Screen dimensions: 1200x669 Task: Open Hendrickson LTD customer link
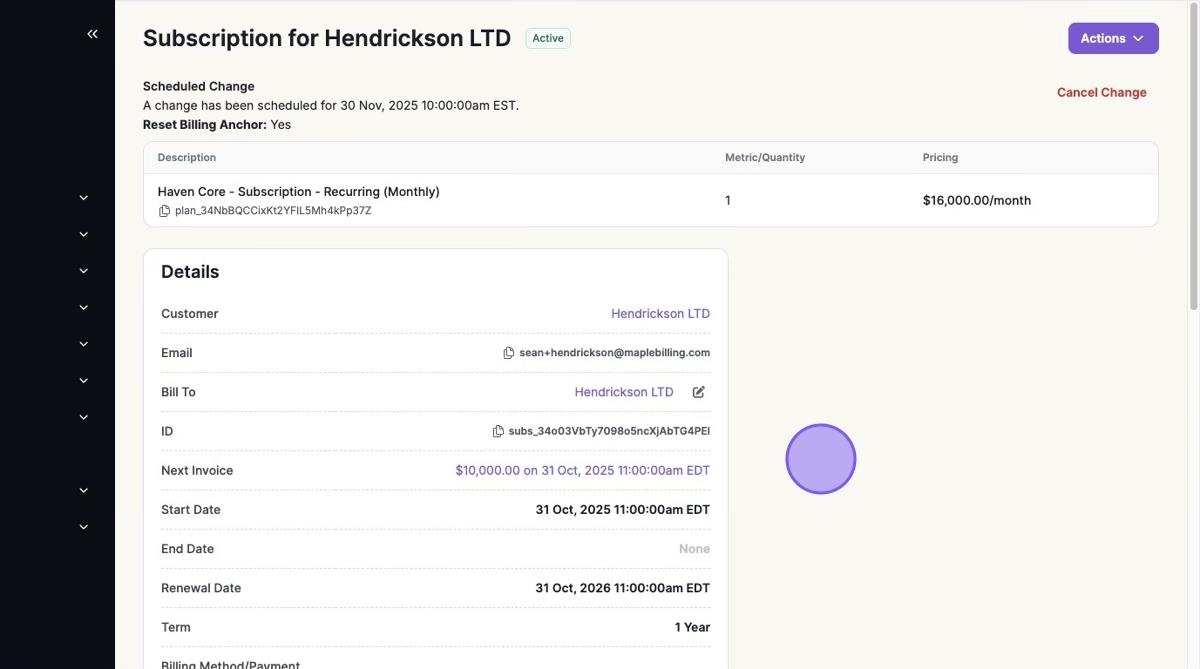coord(660,314)
